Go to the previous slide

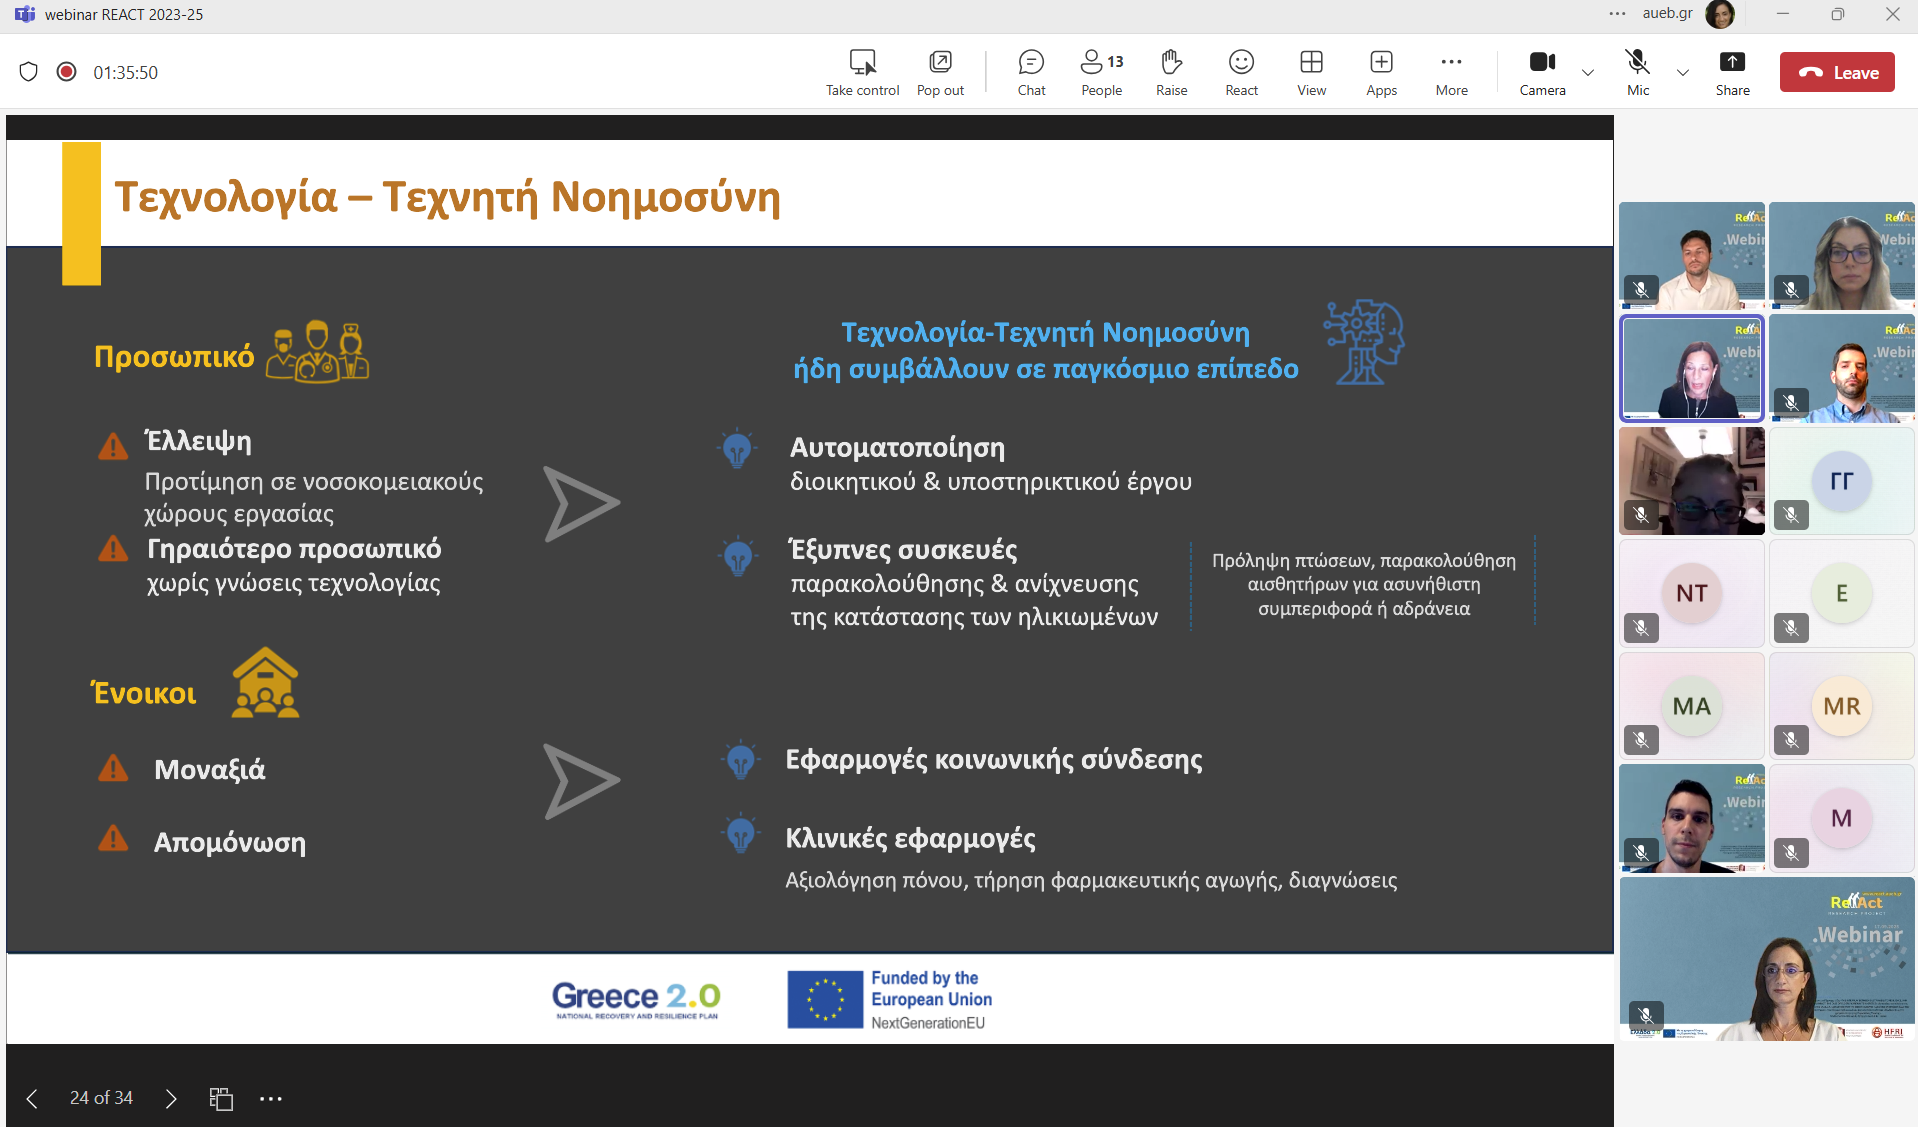[32, 1099]
